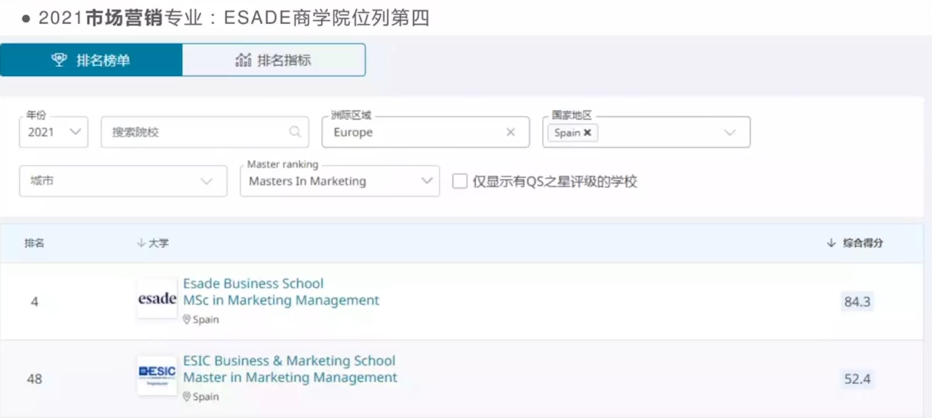Open MSc in Marketing Management link
Viewport: 932px width, 418px height.
pos(281,300)
